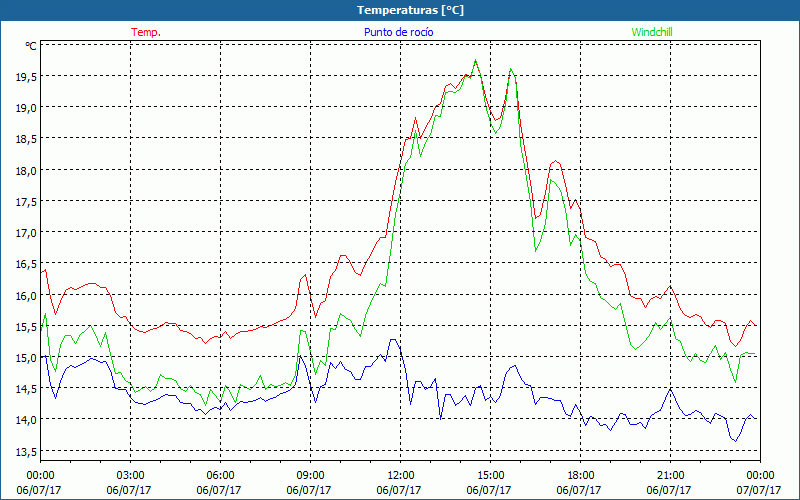Click the dew point minimum before midnight
800x500 pixels.
[735, 441]
